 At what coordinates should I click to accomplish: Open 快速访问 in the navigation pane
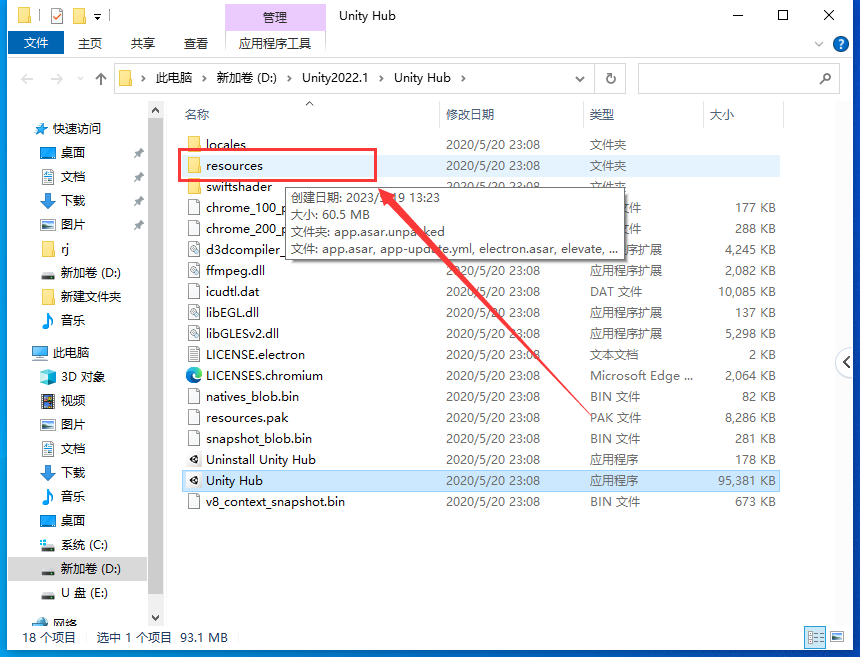[x=76, y=128]
